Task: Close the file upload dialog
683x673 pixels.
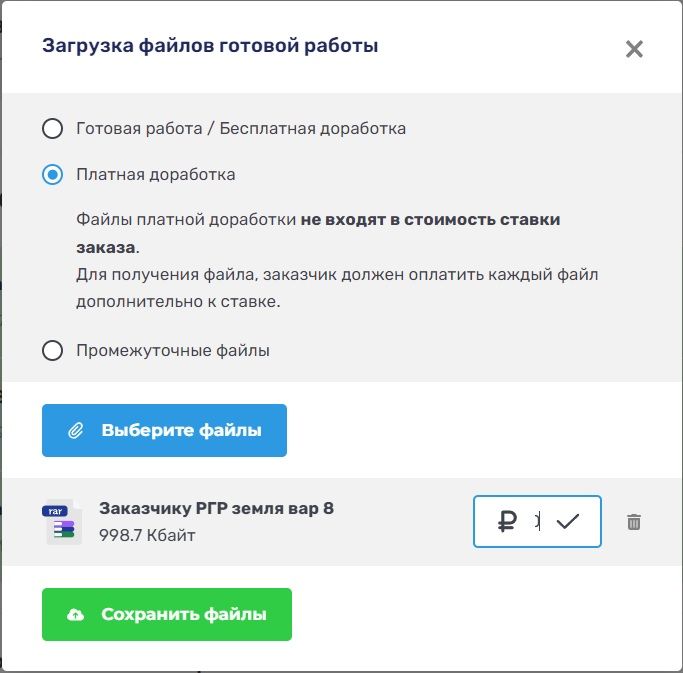Action: (634, 49)
